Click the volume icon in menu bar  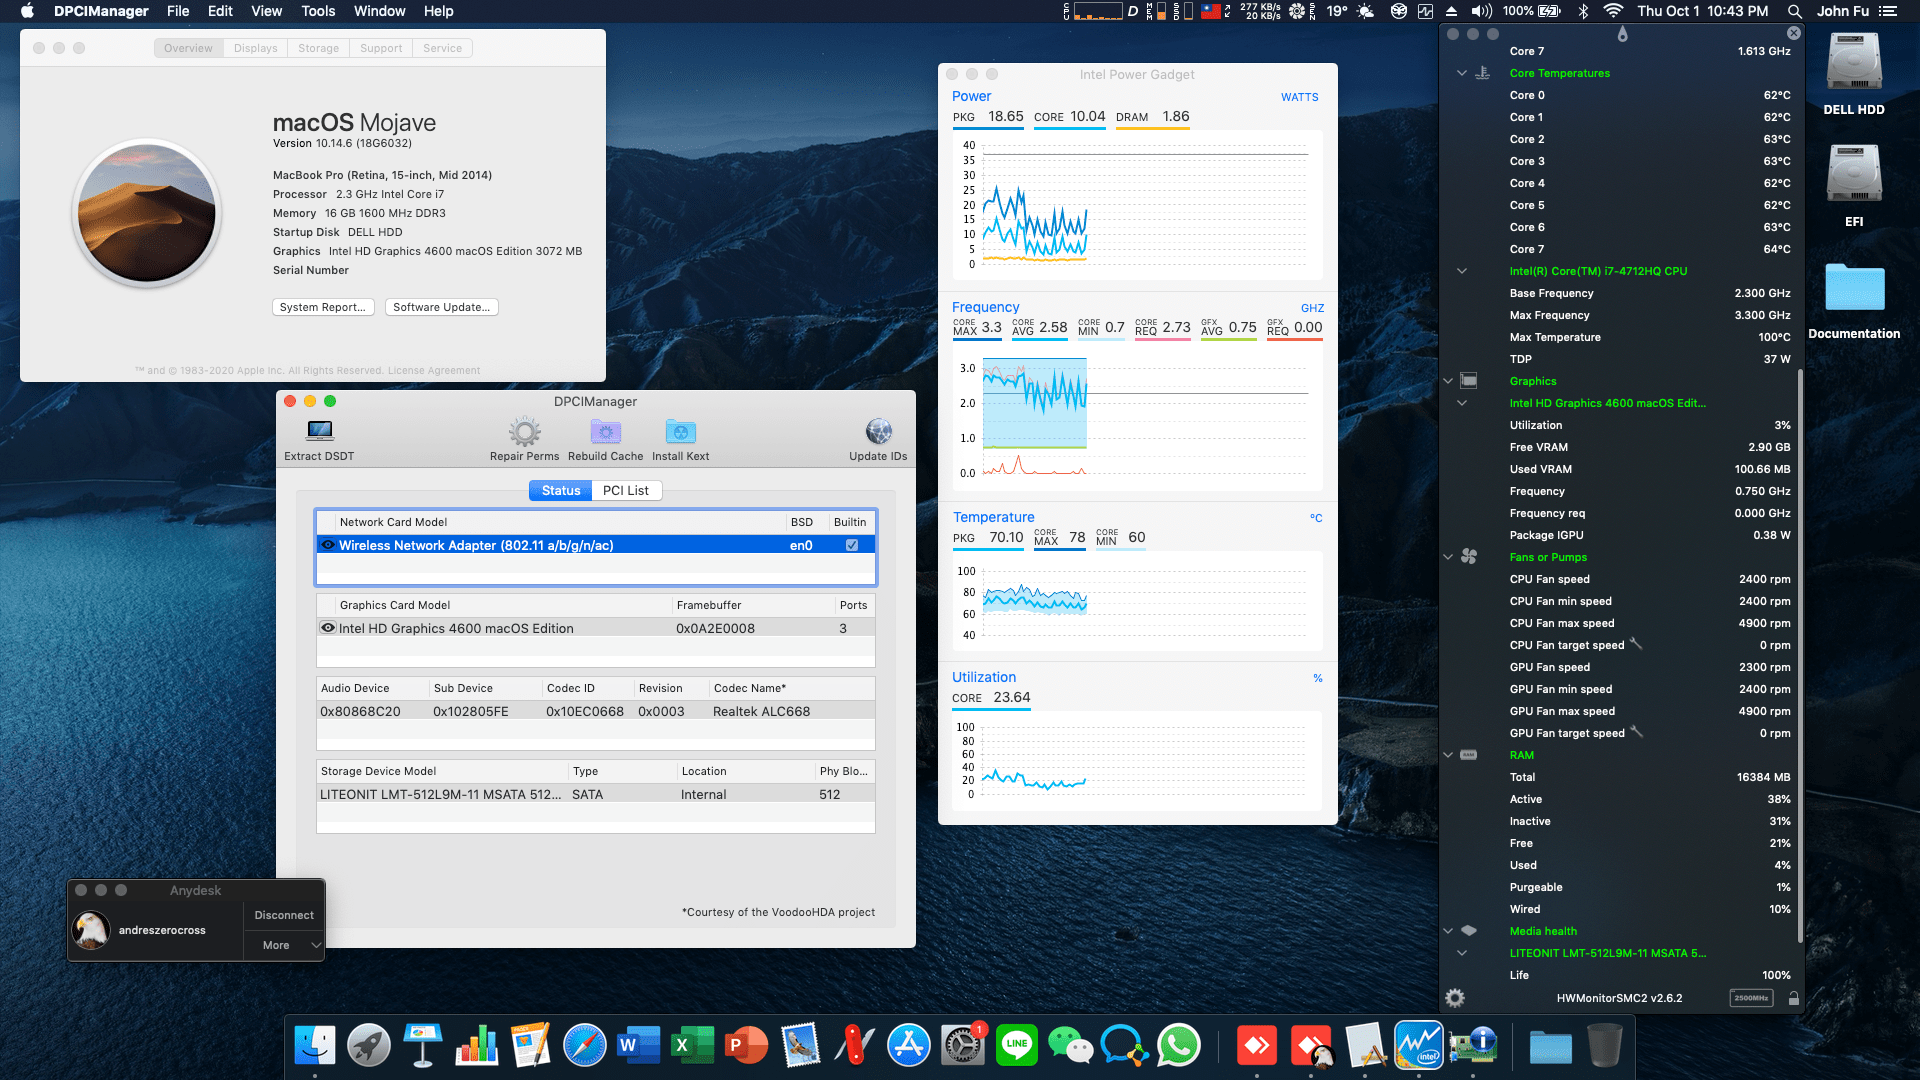[x=1482, y=11]
